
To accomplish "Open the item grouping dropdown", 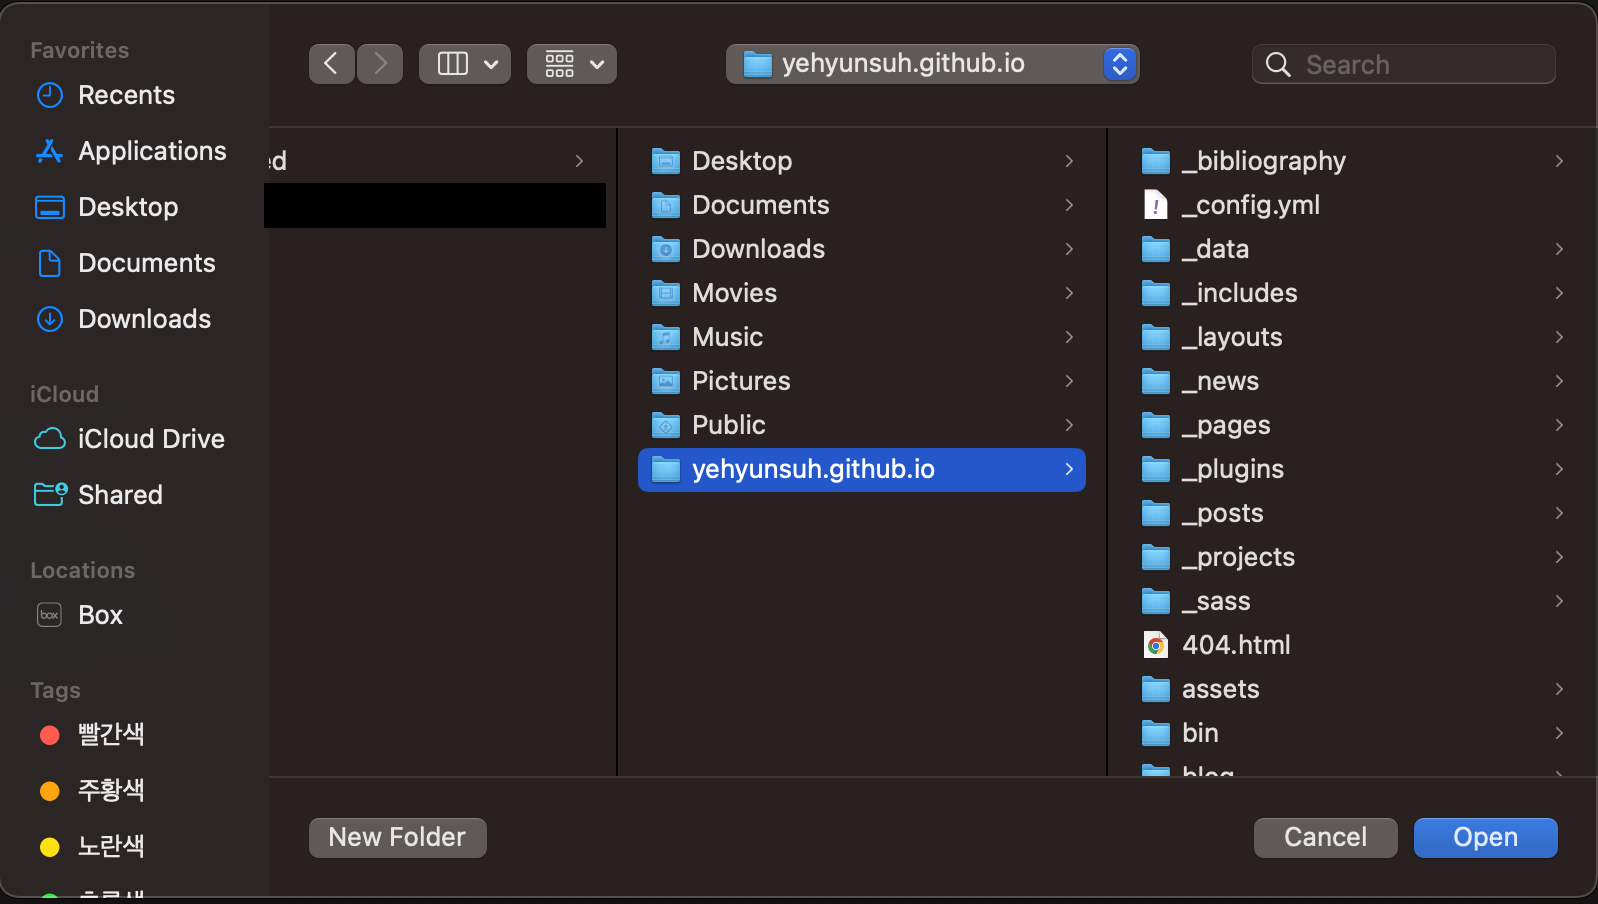I will tap(572, 64).
